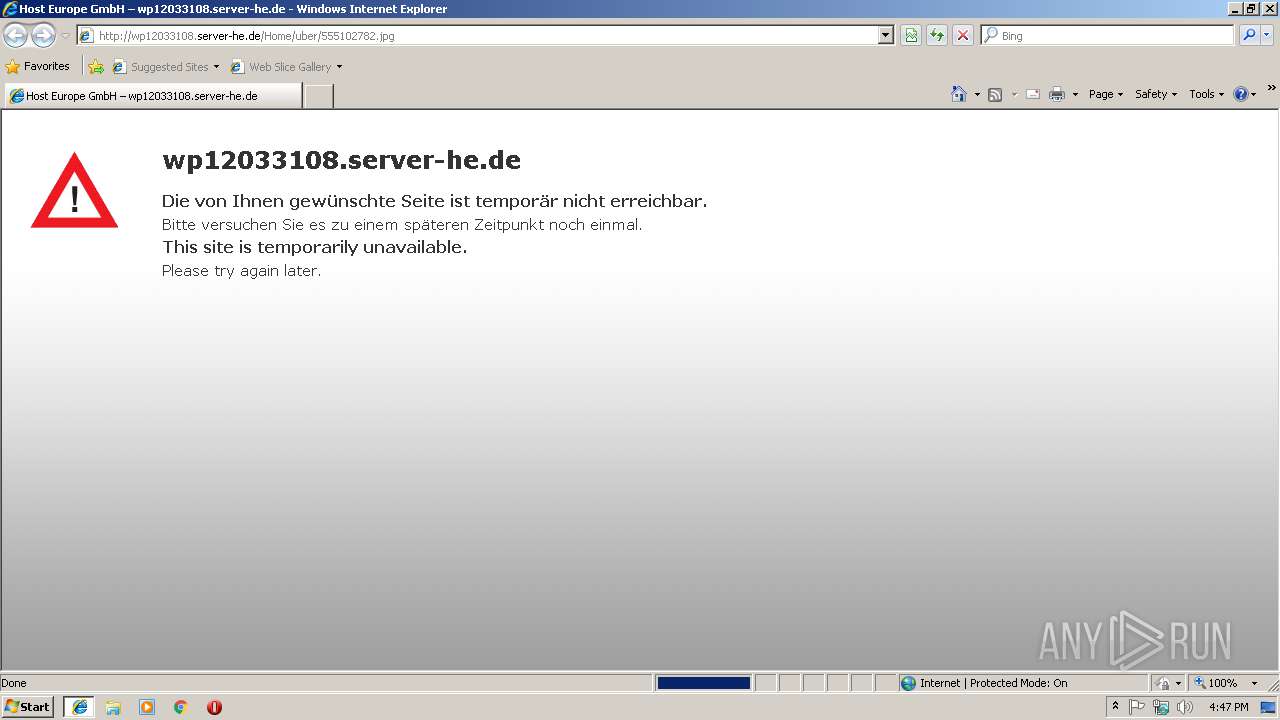
Task: Expand the Print dropdown arrow
Action: pyautogui.click(x=1075, y=94)
